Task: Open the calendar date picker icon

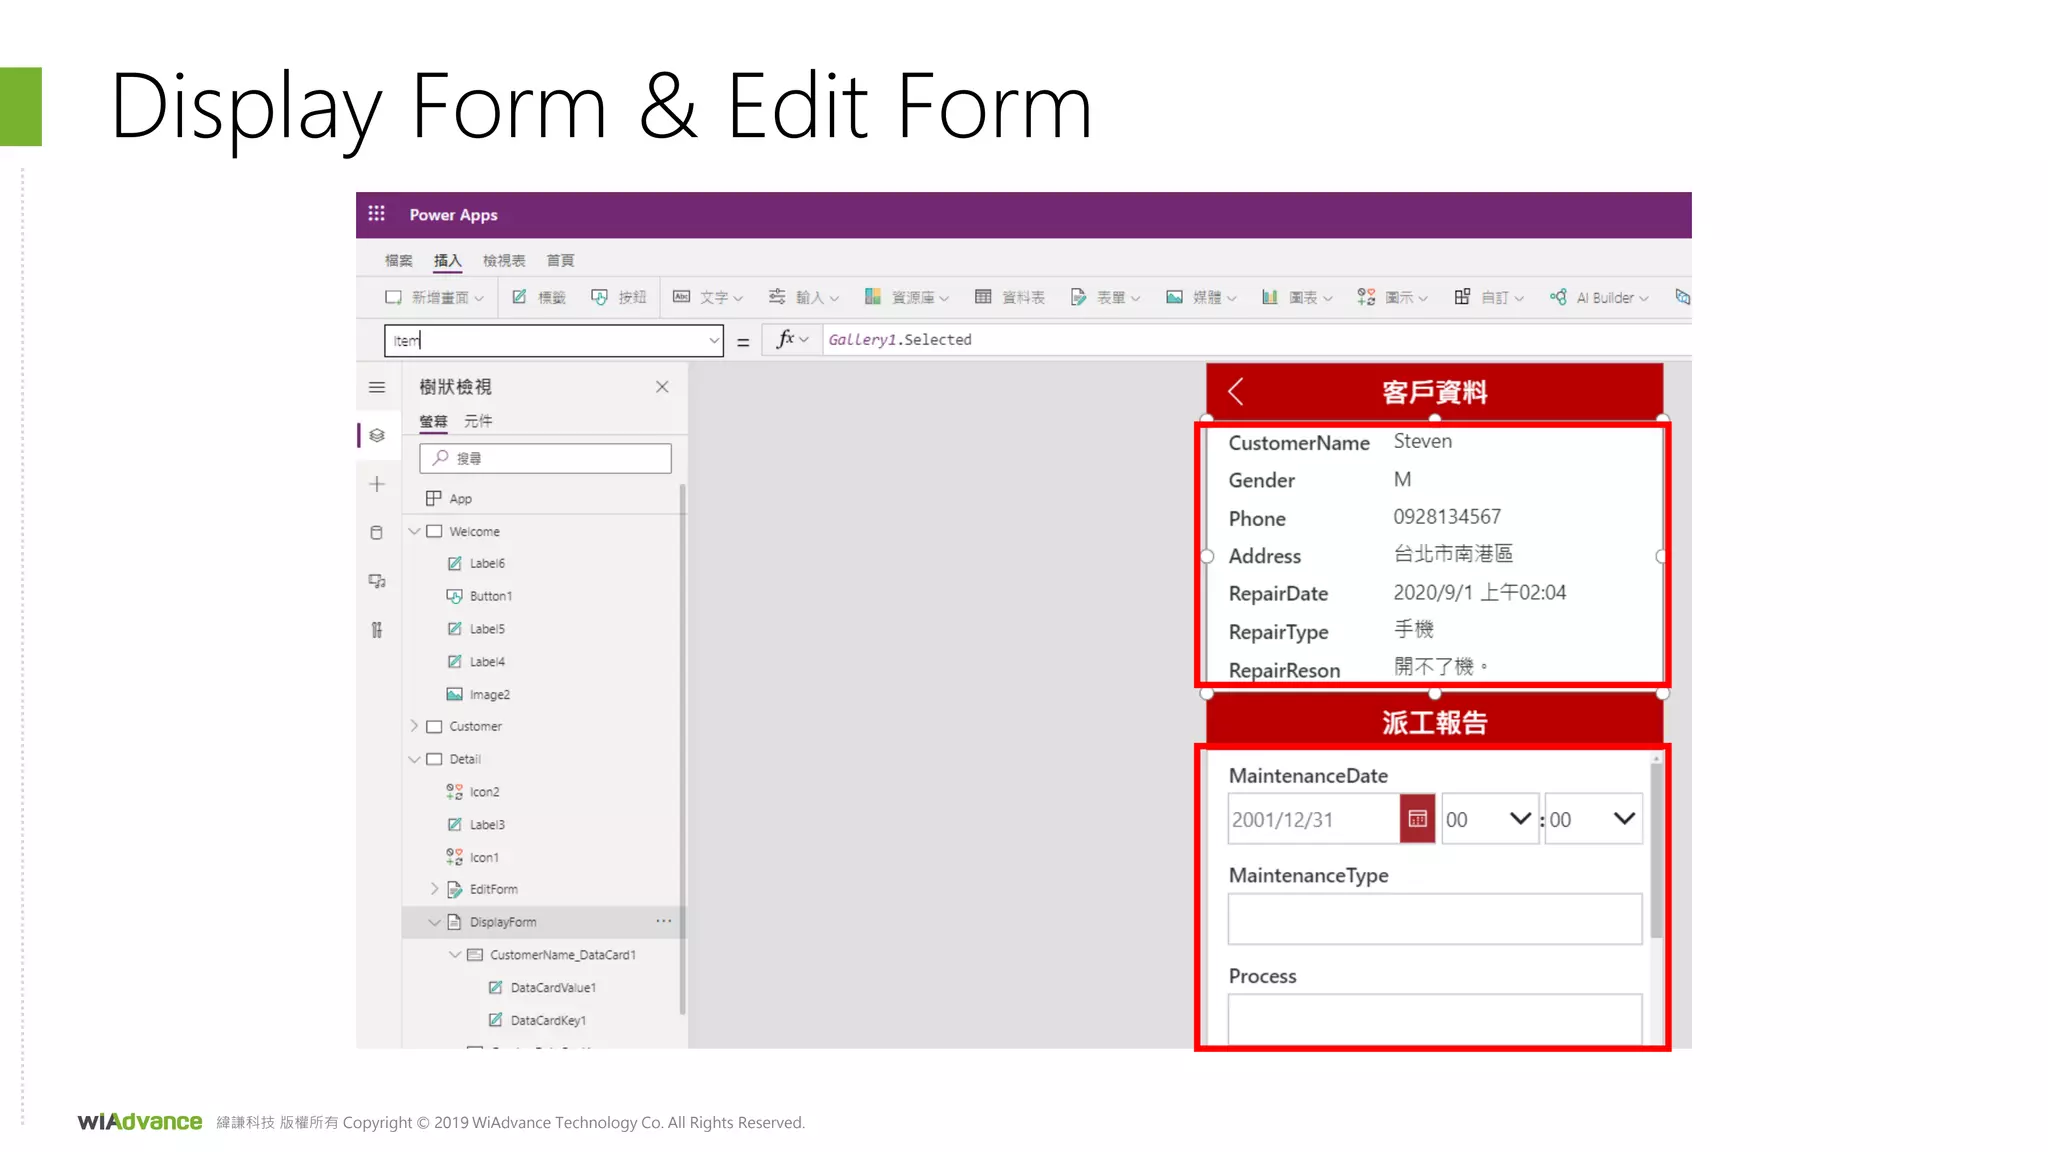Action: [1417, 819]
